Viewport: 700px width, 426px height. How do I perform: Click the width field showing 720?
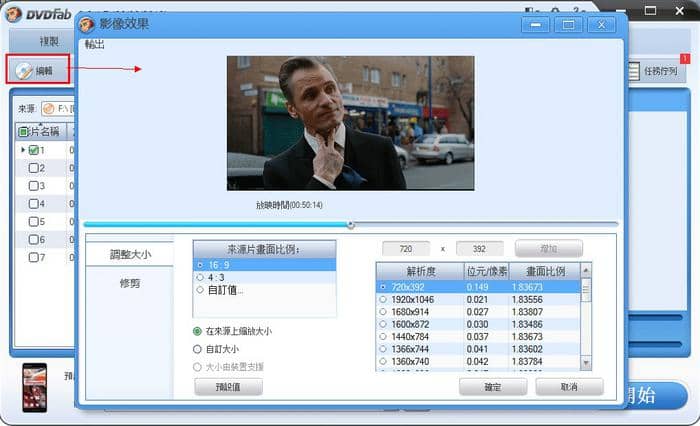pyautogui.click(x=406, y=249)
